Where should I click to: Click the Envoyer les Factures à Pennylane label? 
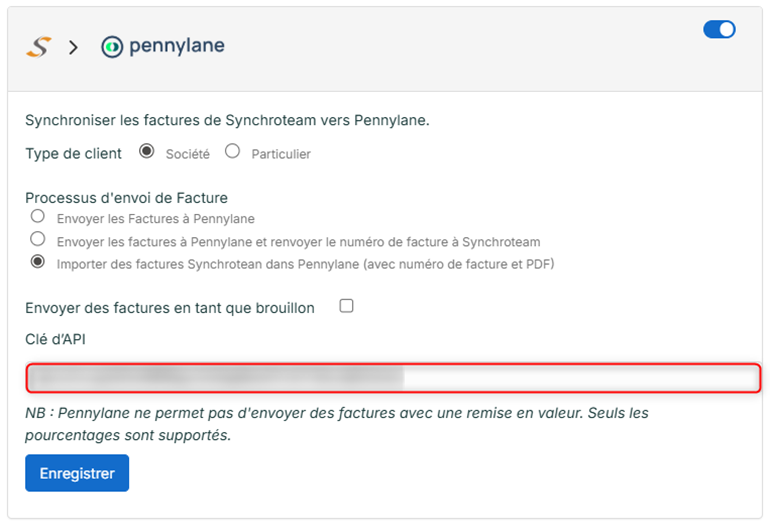point(156,219)
